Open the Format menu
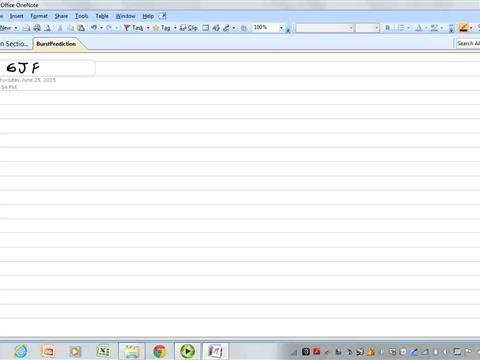Image resolution: width=480 pixels, height=360 pixels. point(39,16)
